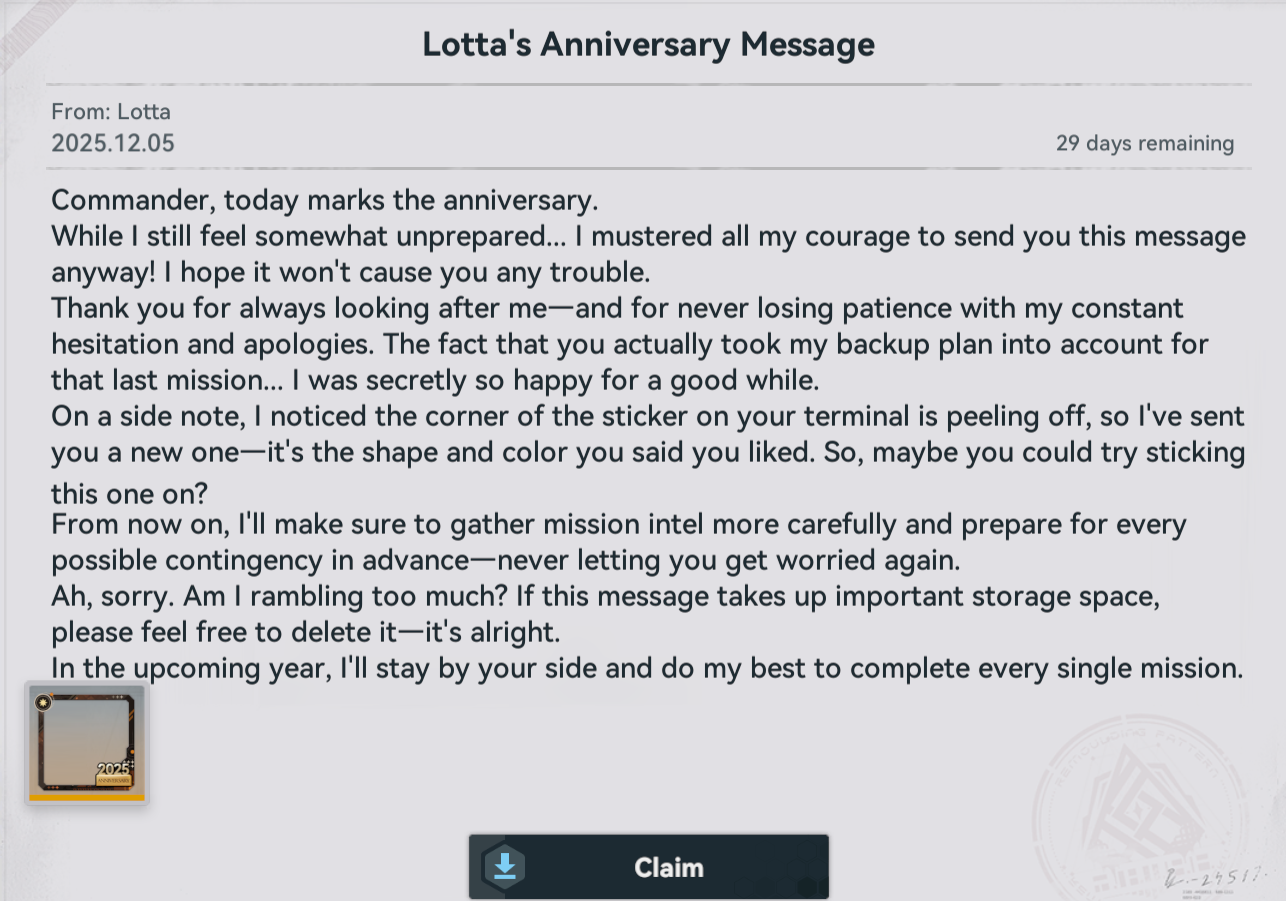Screen dimensions: 1286x901
Task: Click the "Thank you for always looking" line
Action: coord(617,308)
